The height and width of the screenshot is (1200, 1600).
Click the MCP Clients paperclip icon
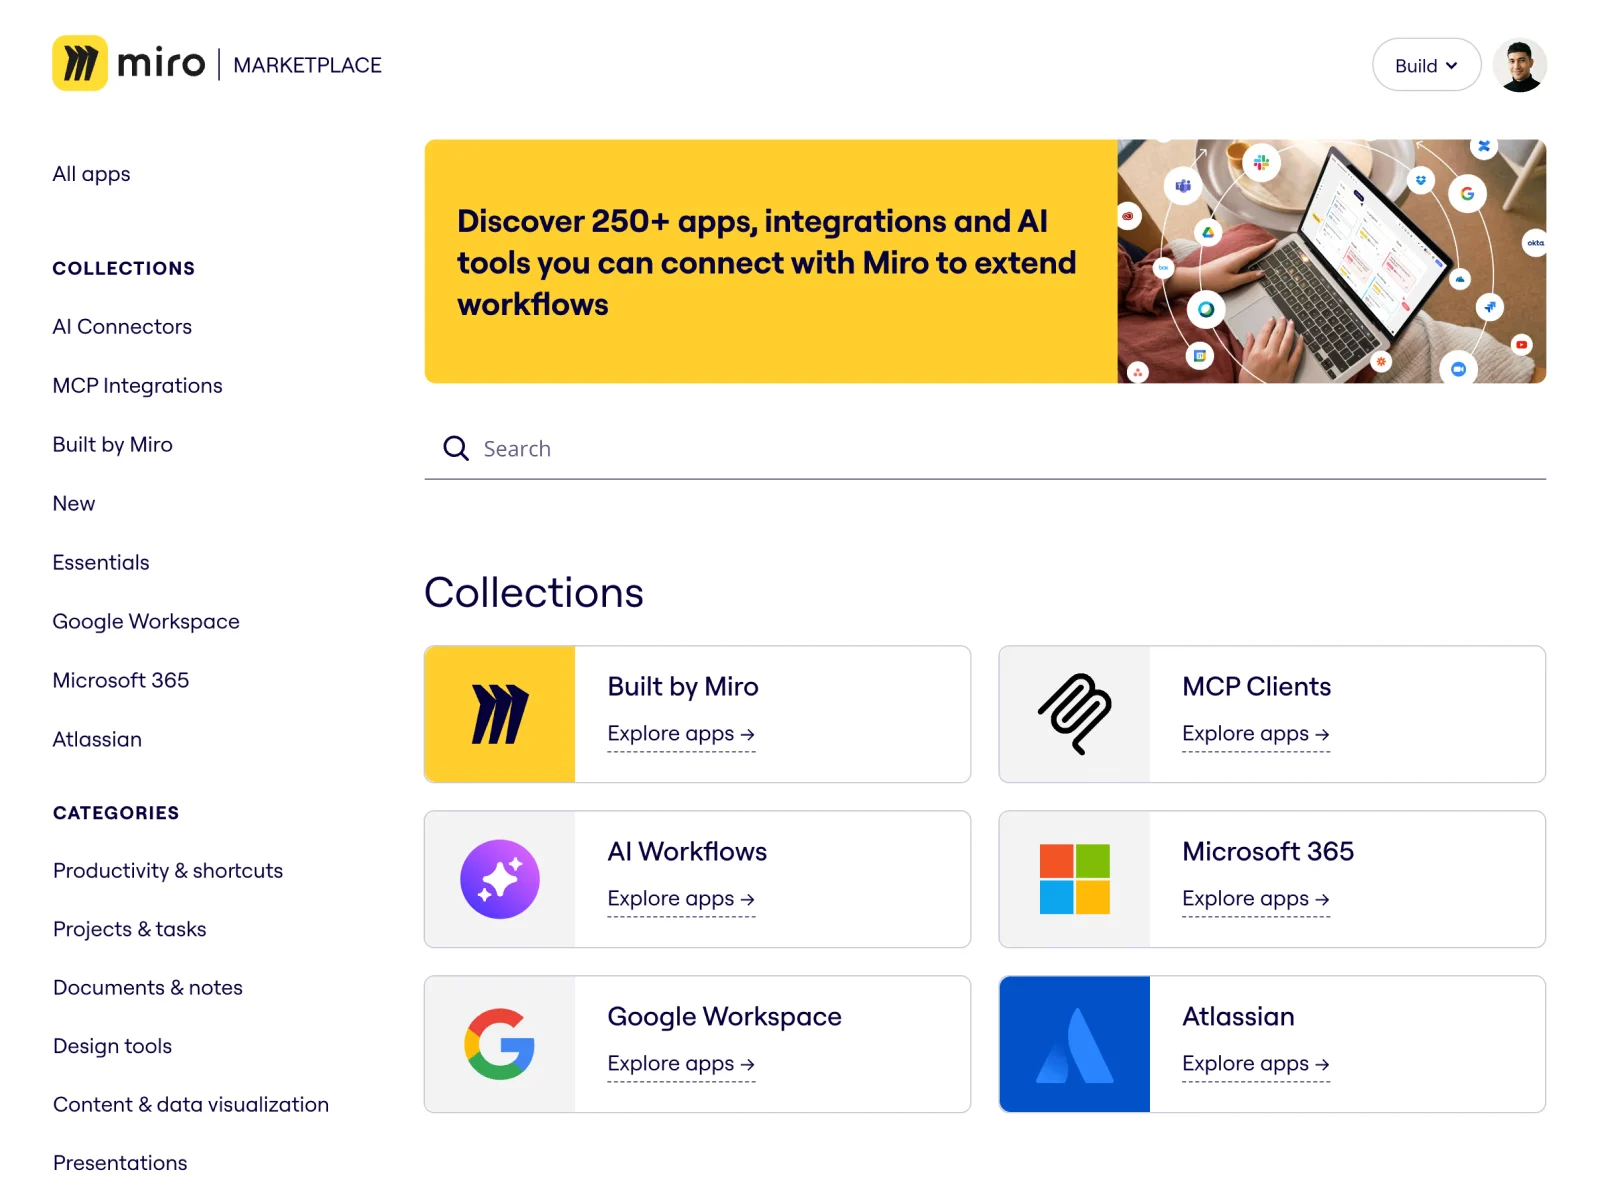(x=1075, y=714)
